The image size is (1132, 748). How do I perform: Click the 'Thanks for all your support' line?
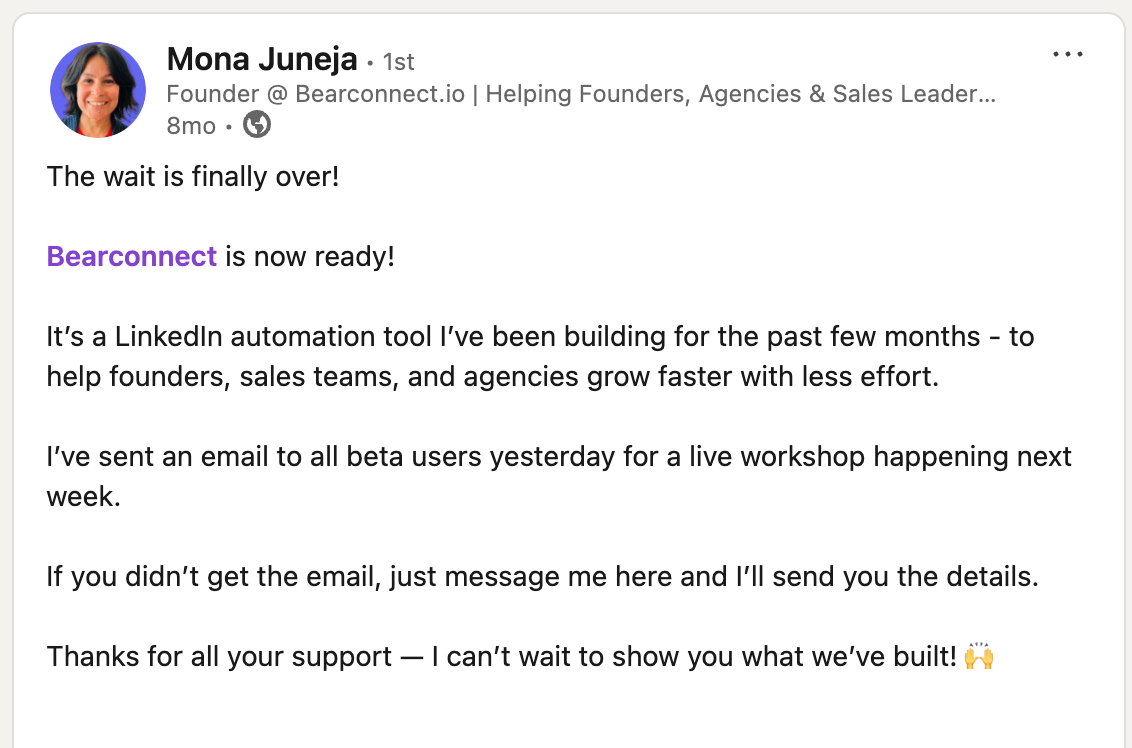click(500, 657)
